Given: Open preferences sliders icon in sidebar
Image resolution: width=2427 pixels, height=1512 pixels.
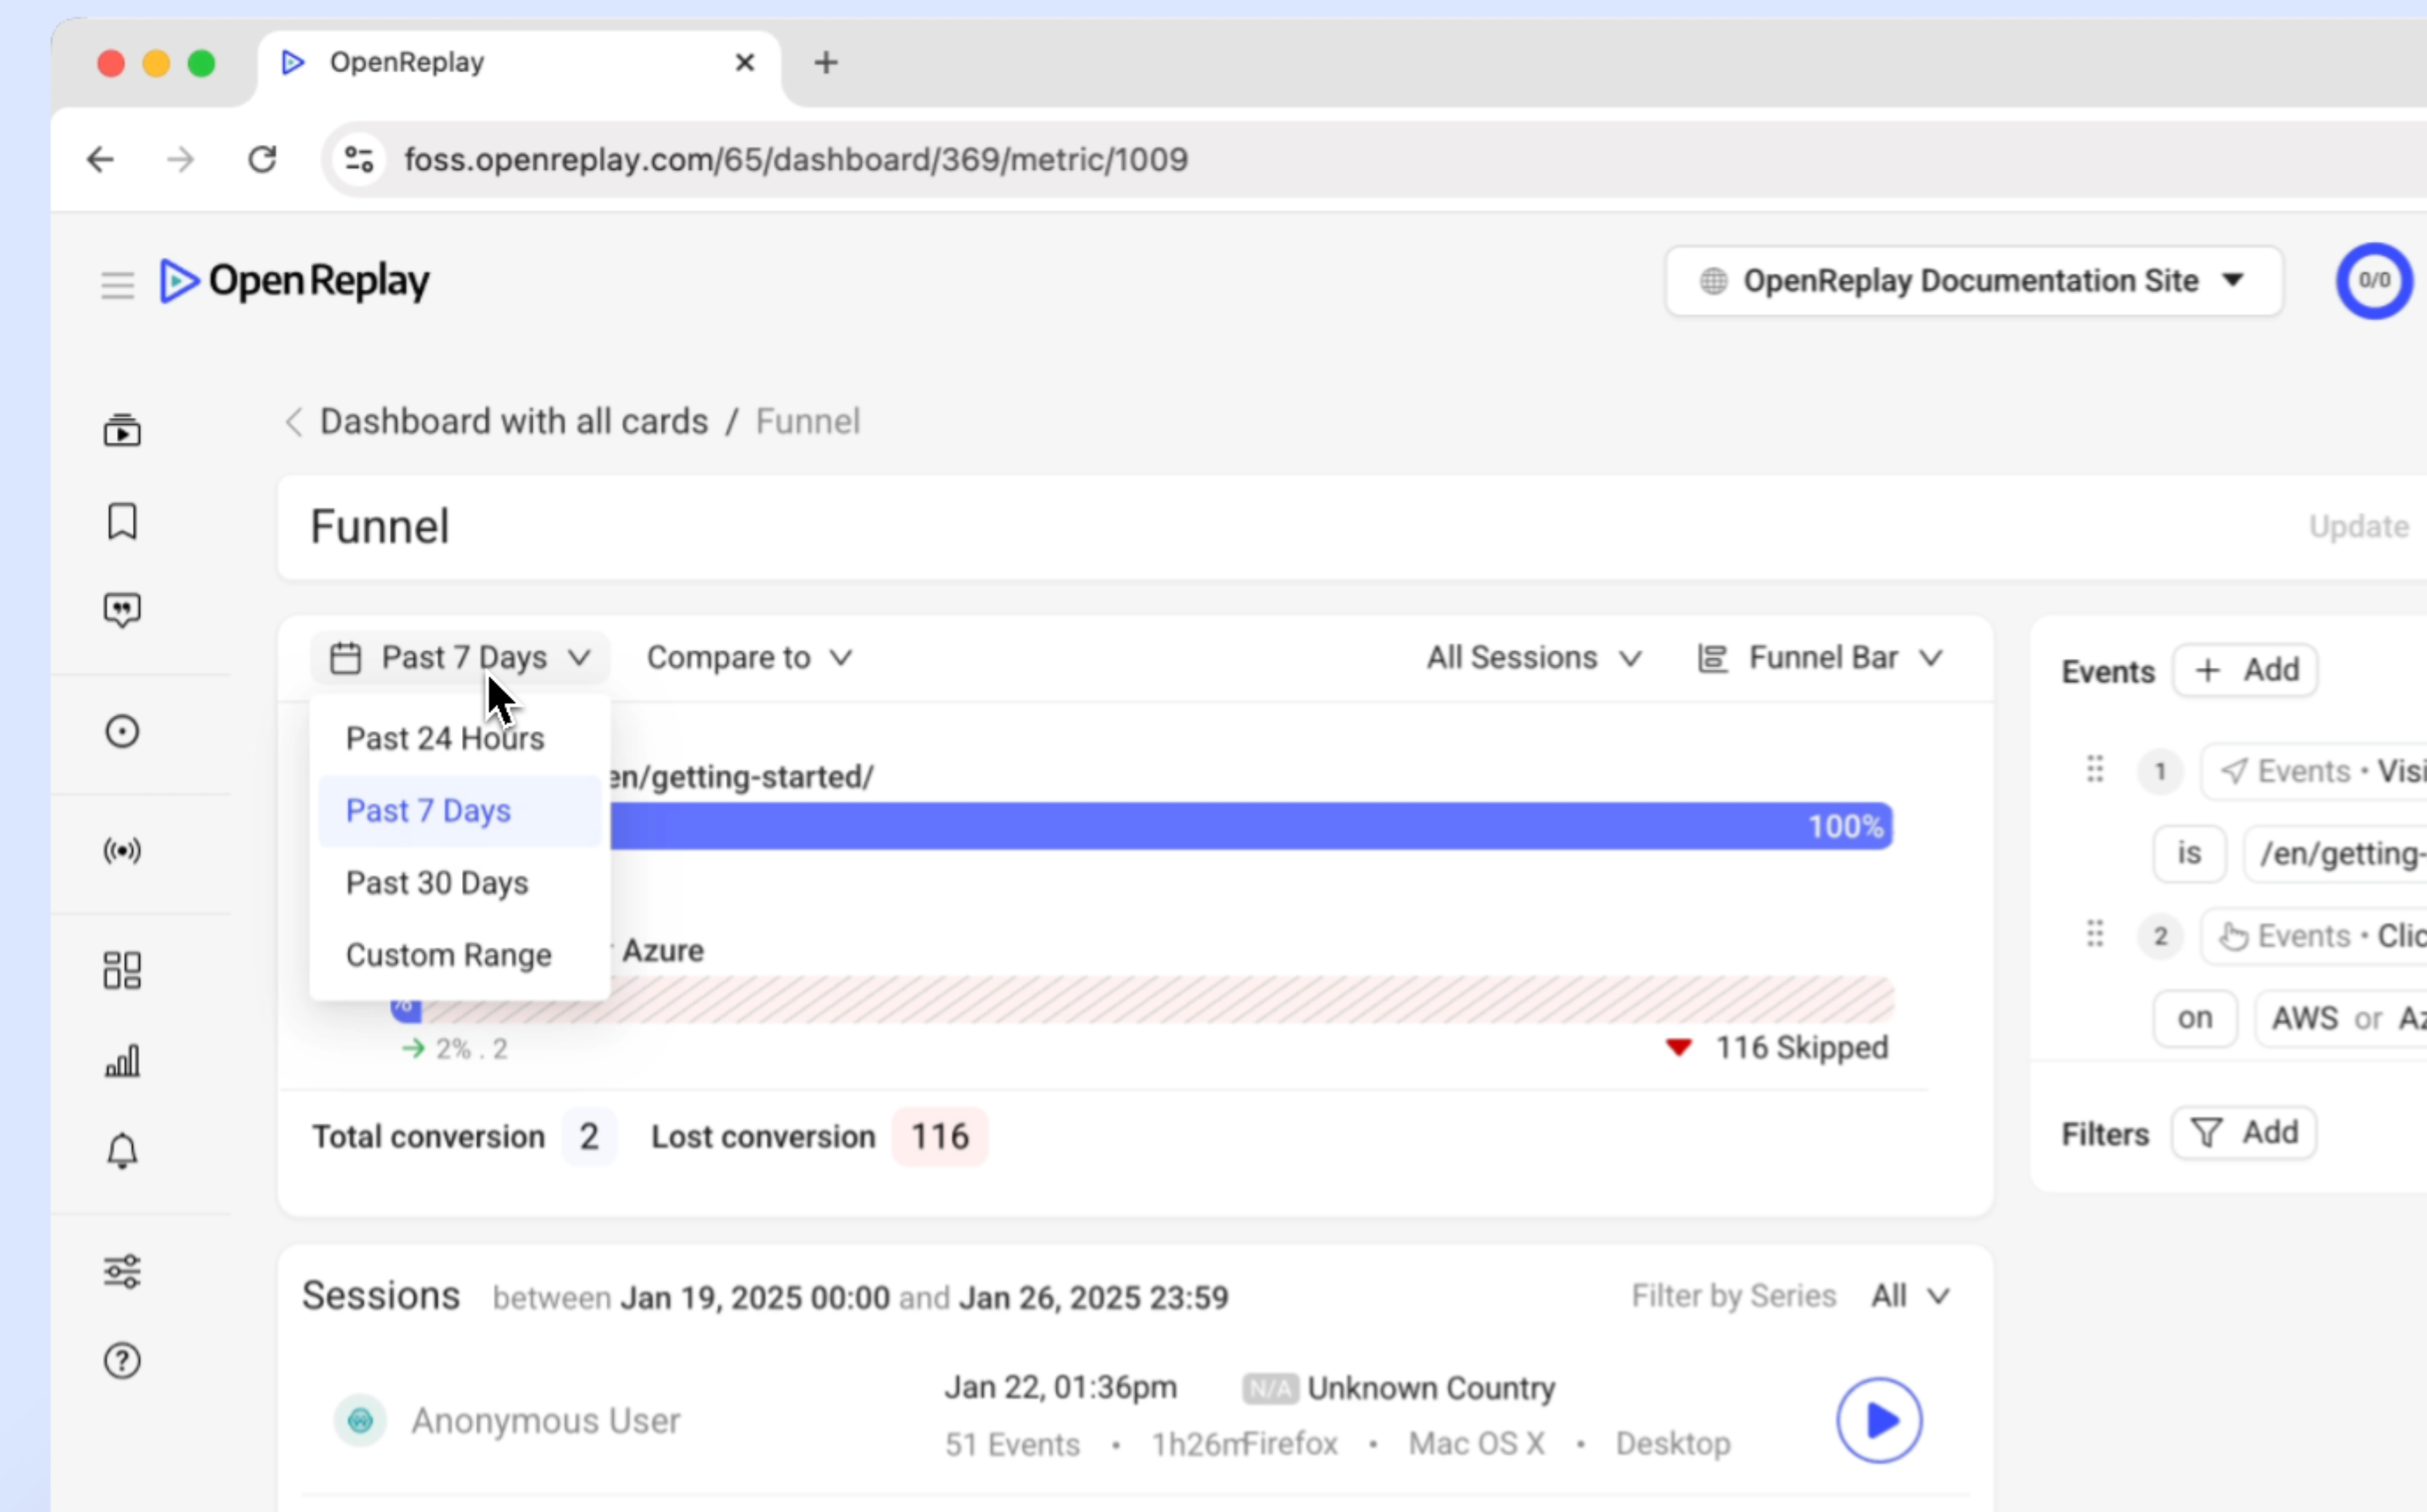Looking at the screenshot, I should click(x=122, y=1271).
